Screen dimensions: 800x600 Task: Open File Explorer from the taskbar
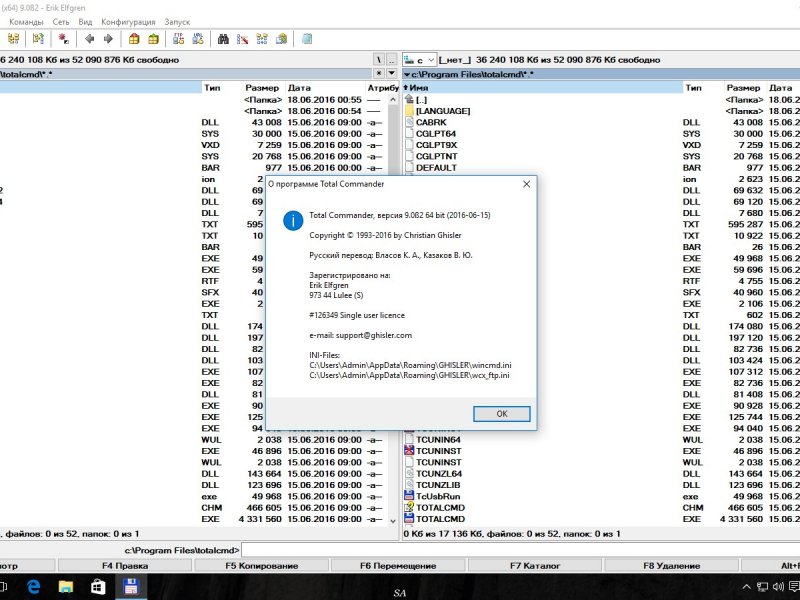[66, 587]
